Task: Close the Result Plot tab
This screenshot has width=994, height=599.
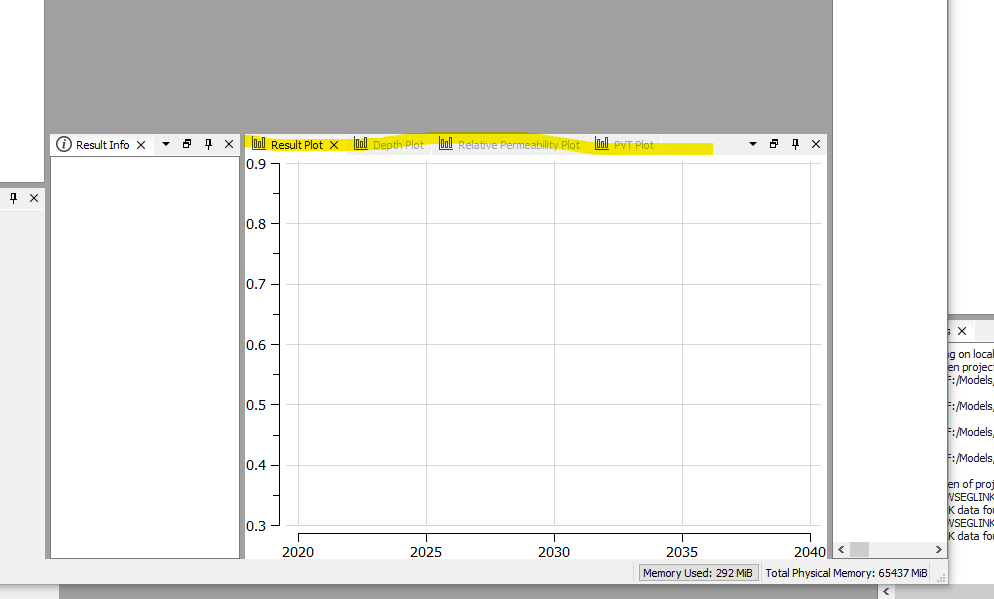Action: 333,144
